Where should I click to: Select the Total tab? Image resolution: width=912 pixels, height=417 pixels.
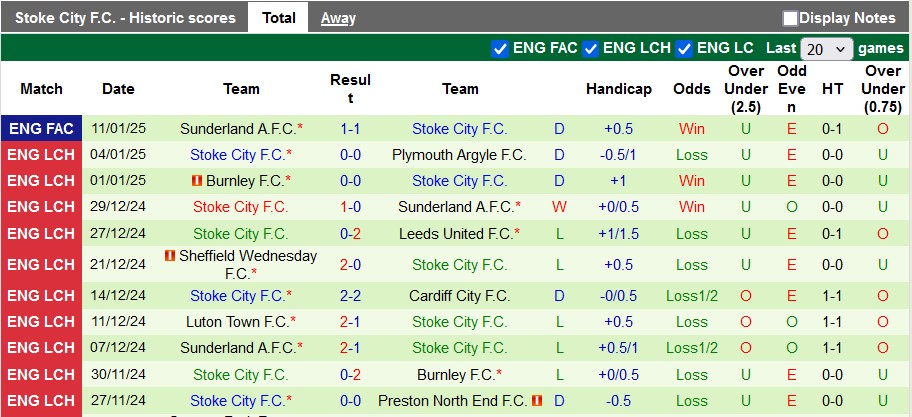point(278,18)
